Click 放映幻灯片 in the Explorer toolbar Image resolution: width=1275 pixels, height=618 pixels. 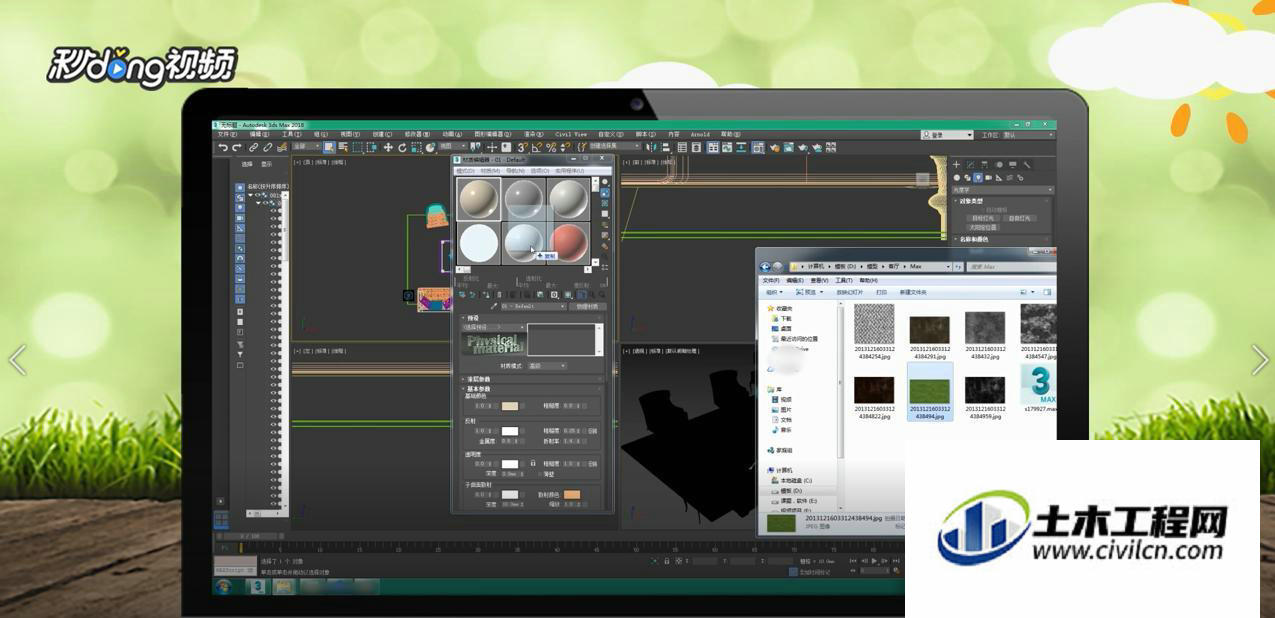point(850,292)
